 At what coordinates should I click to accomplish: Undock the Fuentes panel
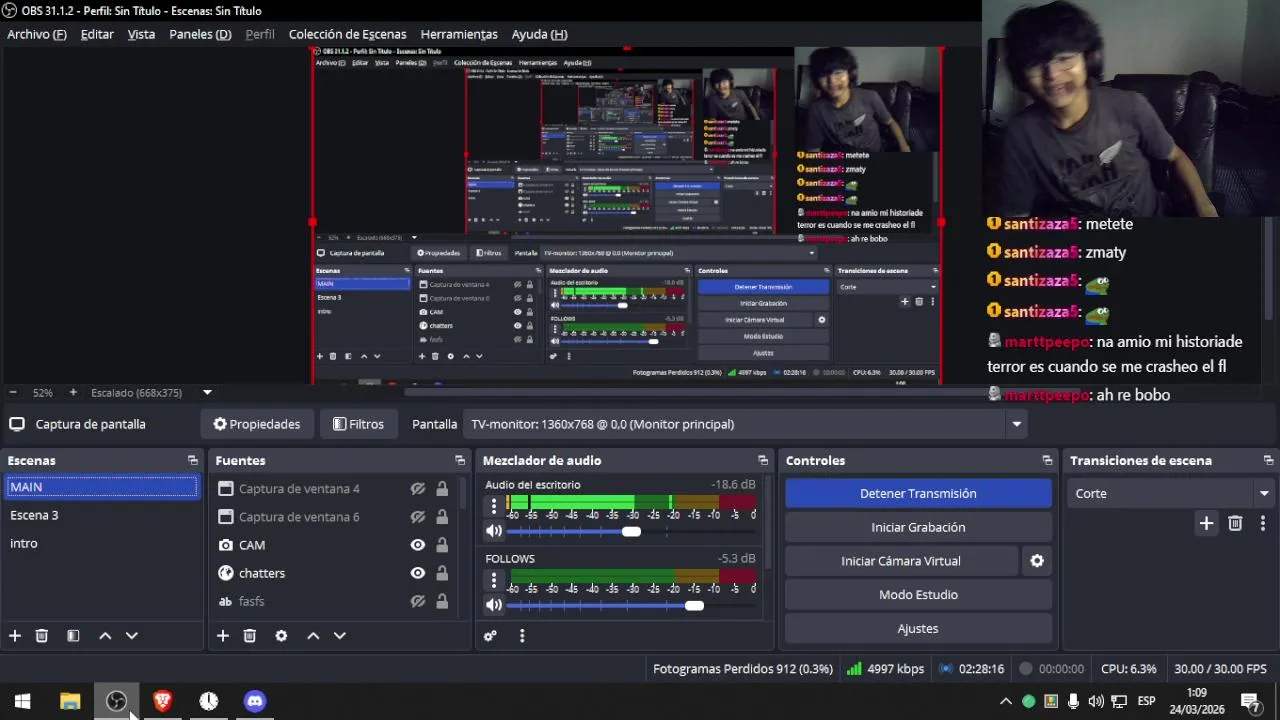(x=460, y=461)
